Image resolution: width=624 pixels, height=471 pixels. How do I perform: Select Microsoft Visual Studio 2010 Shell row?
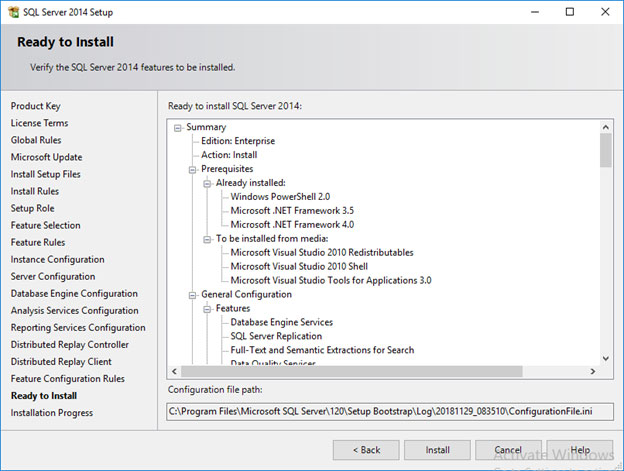pos(299,267)
